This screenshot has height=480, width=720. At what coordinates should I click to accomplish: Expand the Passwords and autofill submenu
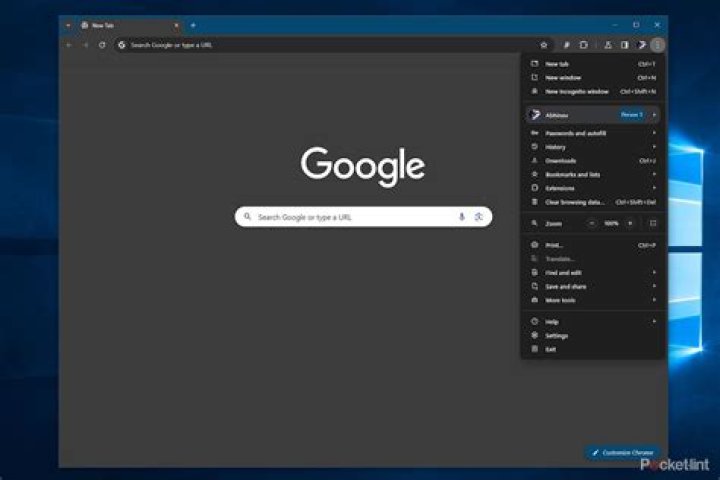point(593,133)
